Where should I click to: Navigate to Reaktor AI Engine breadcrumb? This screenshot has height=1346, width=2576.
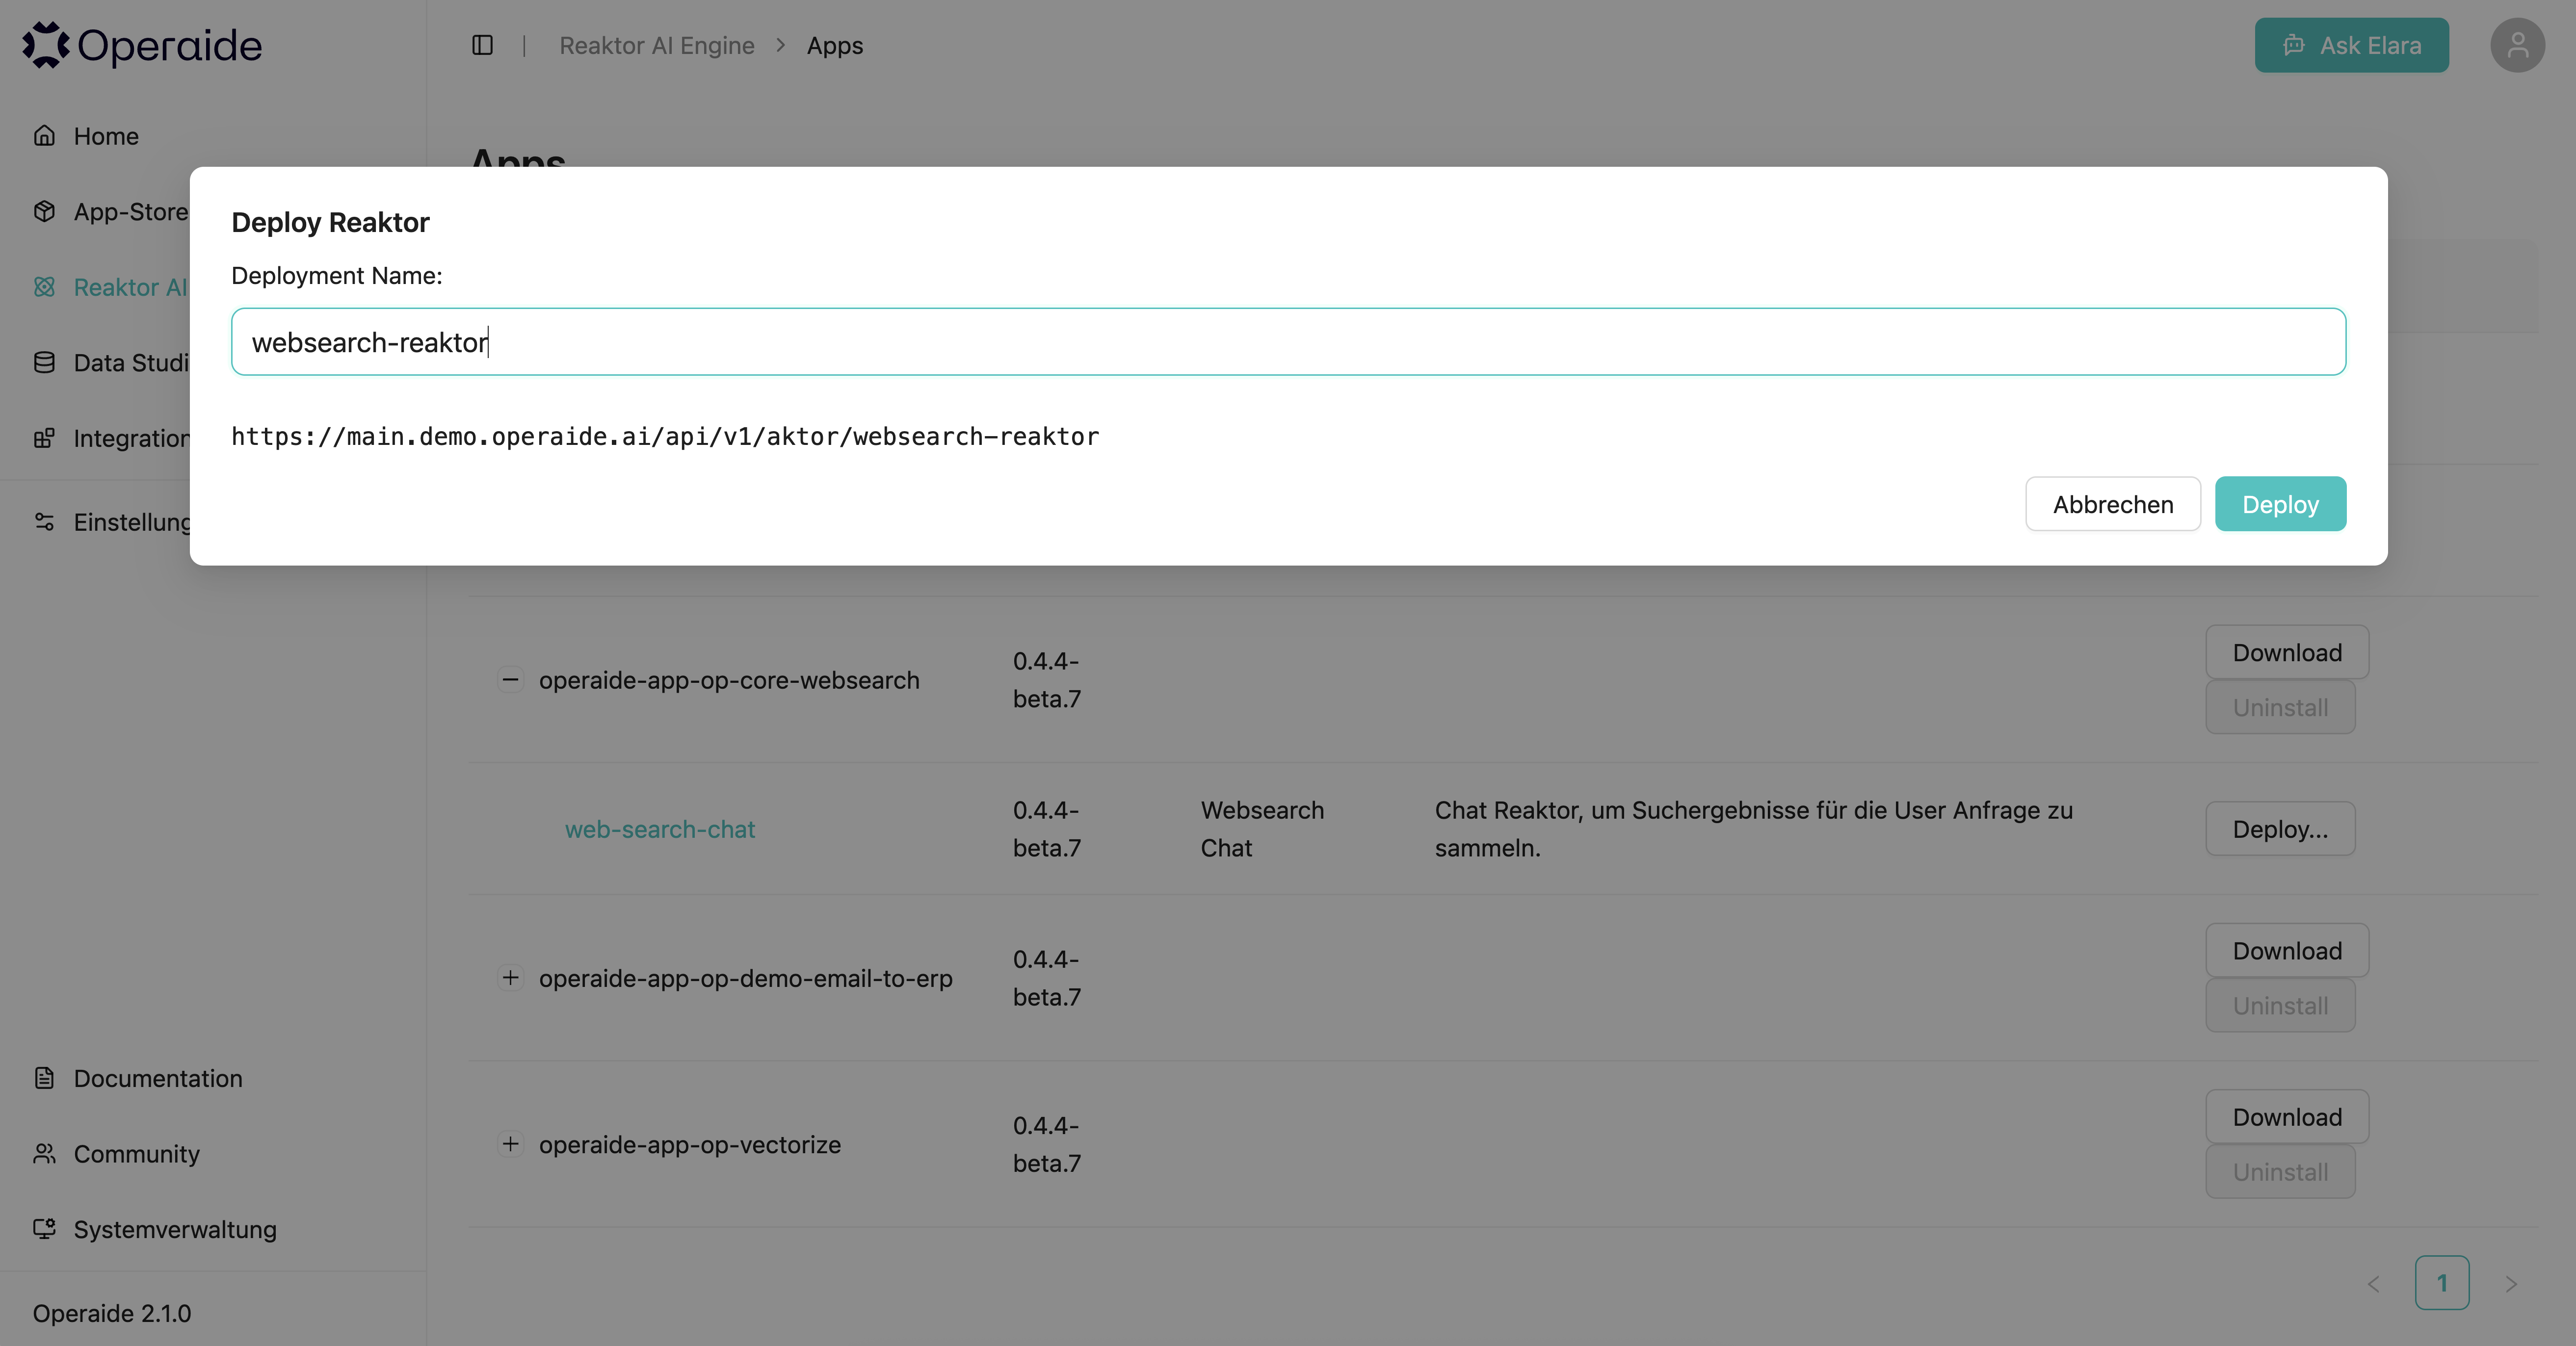pyautogui.click(x=657, y=45)
